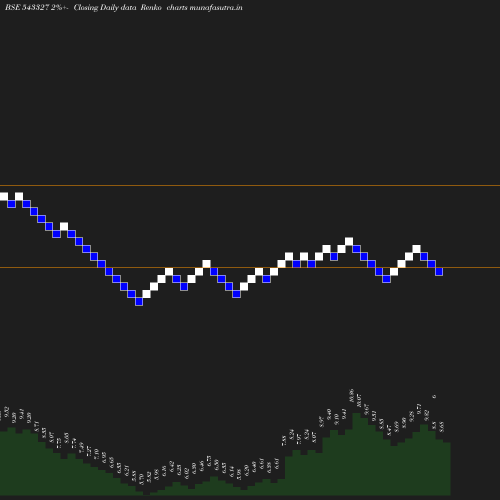Click the lowest blue Renko brick

pos(139,302)
